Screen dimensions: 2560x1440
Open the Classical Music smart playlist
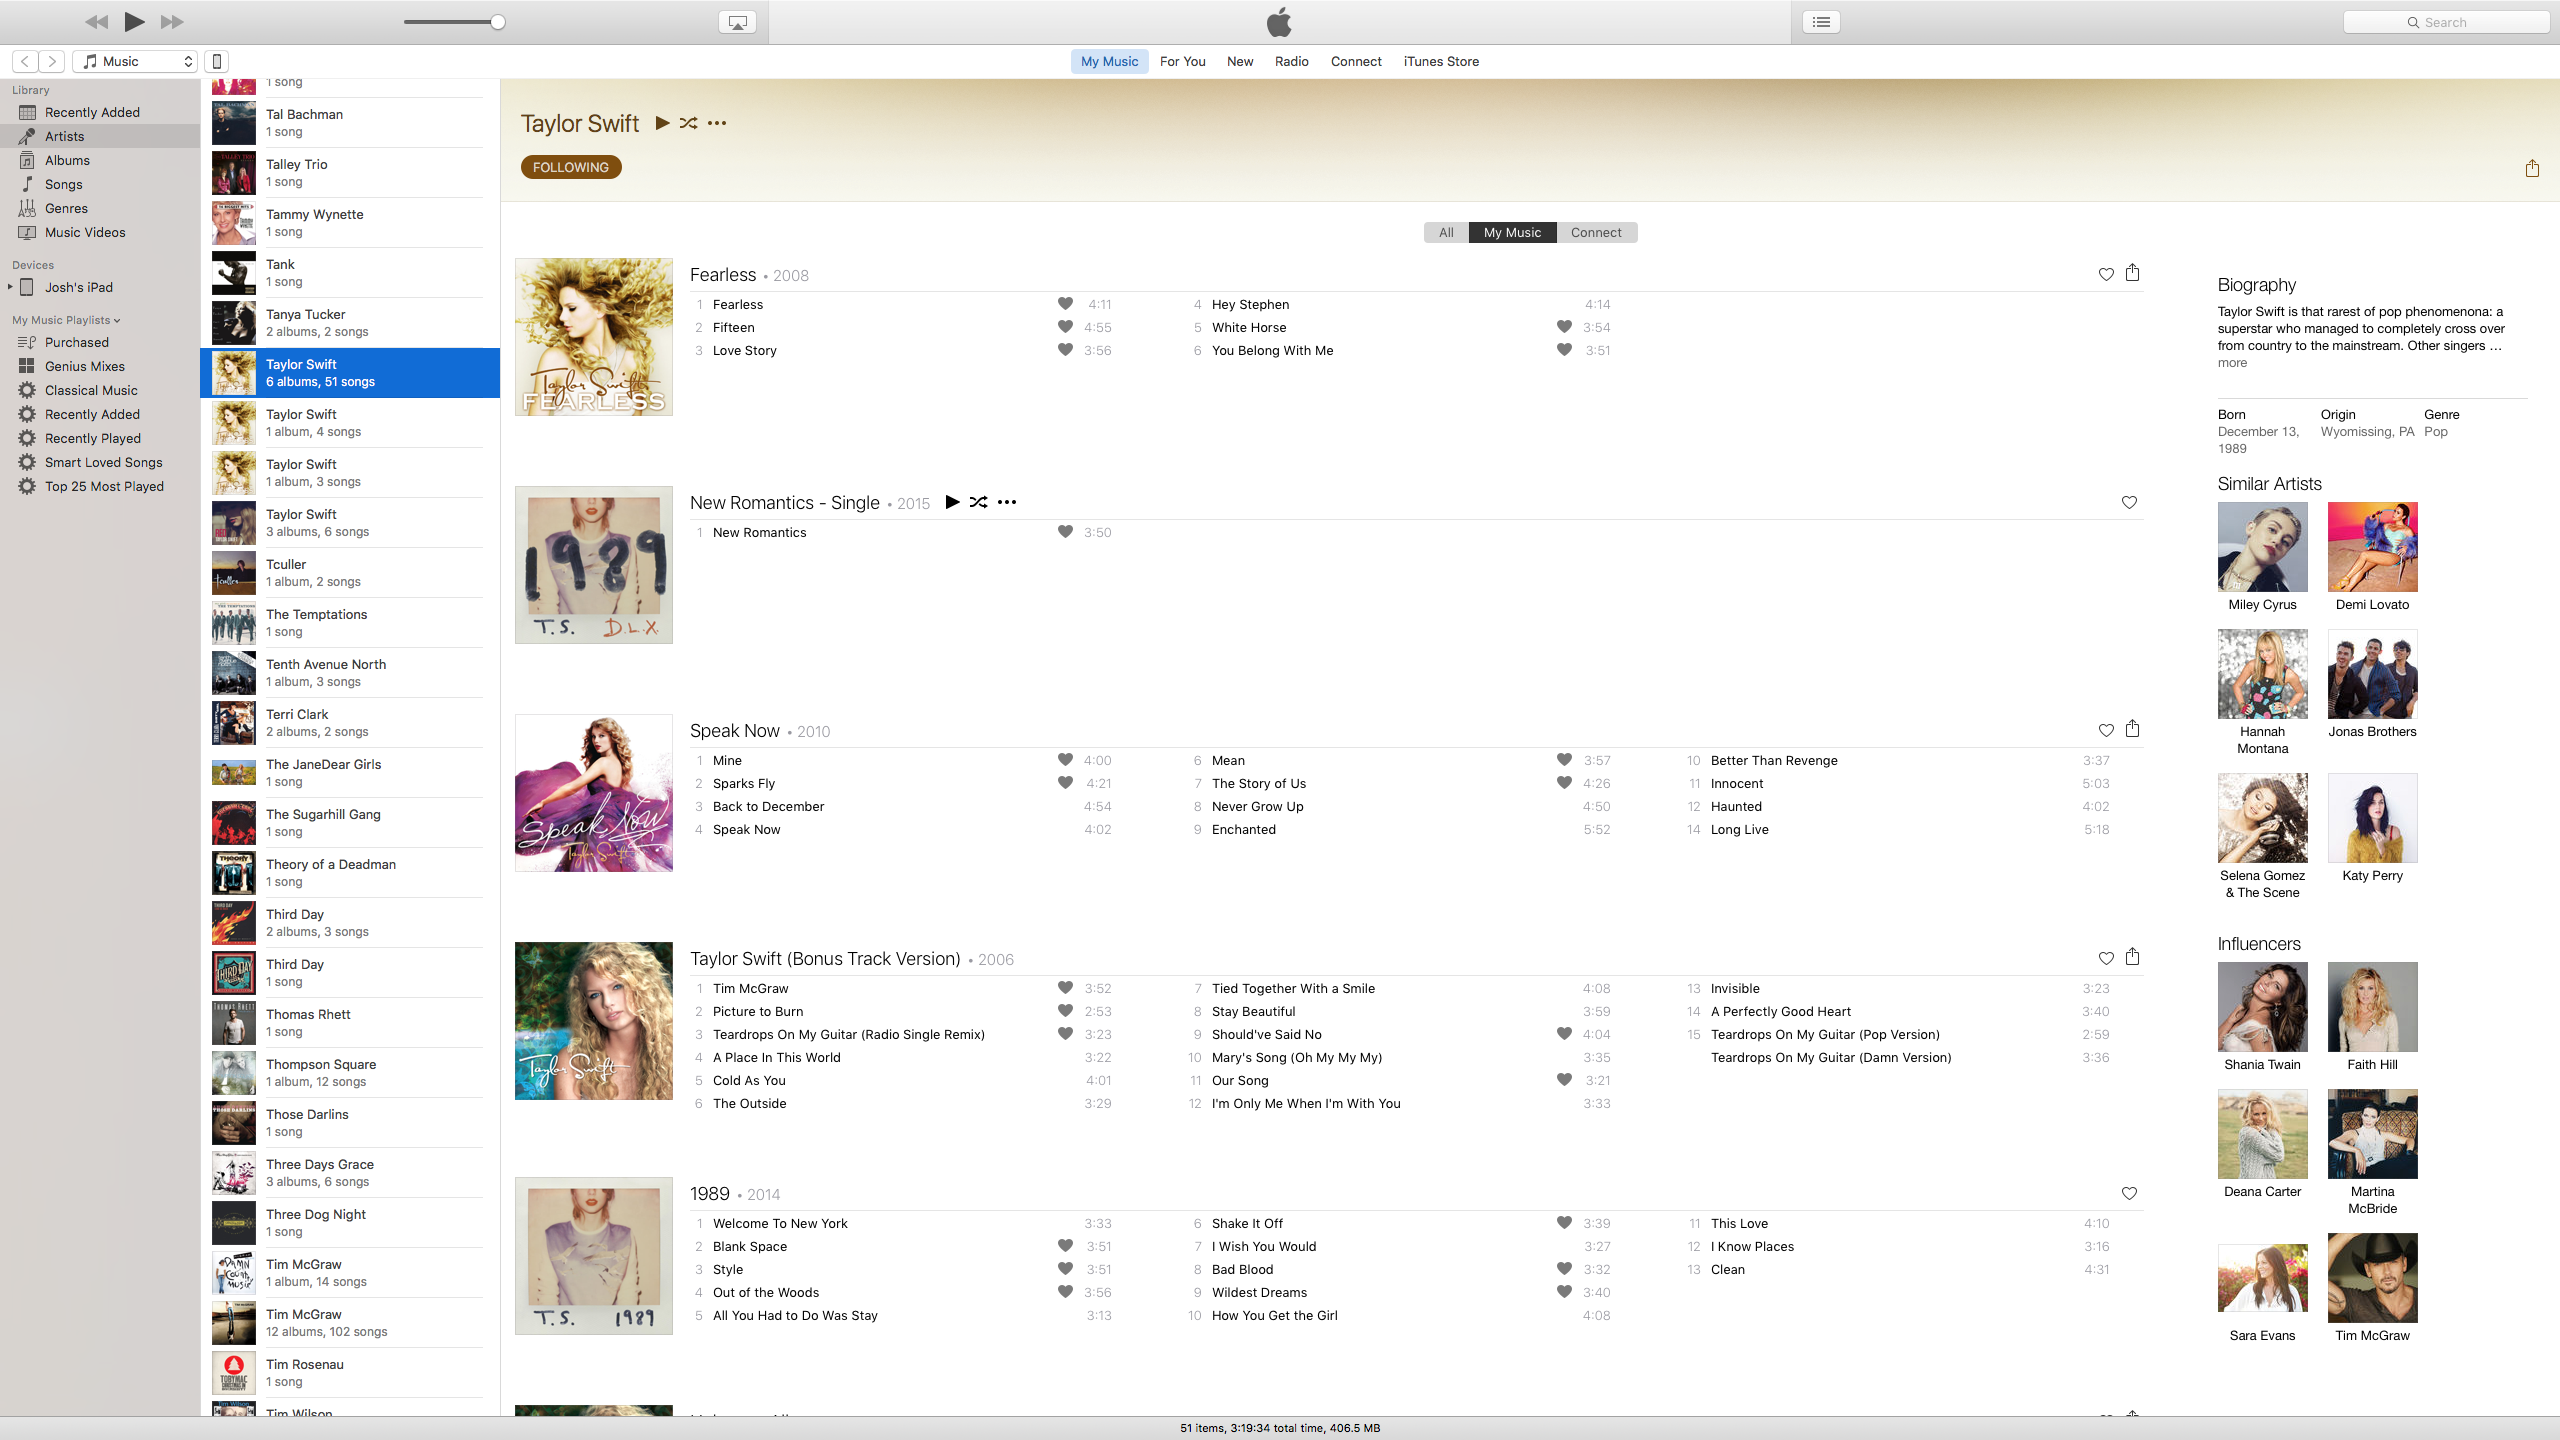pos(100,390)
